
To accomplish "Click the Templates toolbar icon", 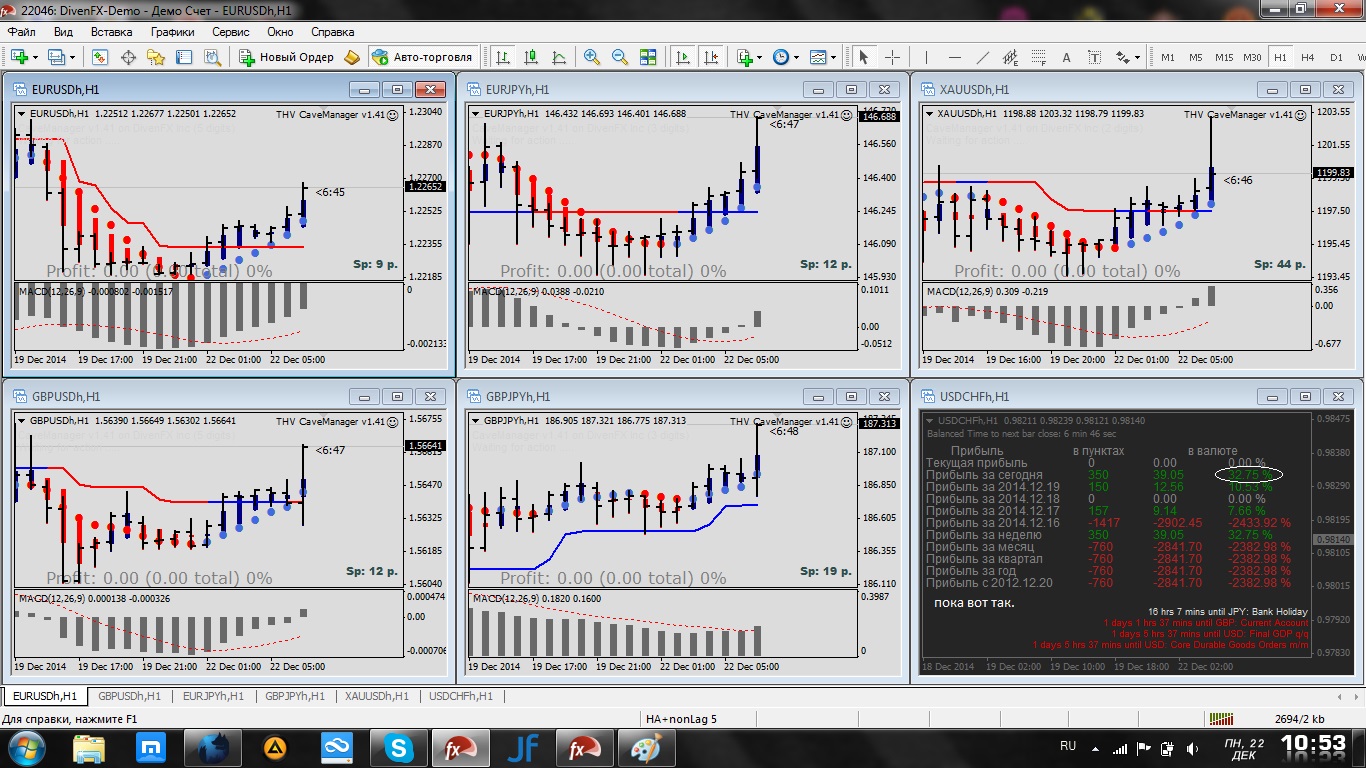I will [x=818, y=57].
